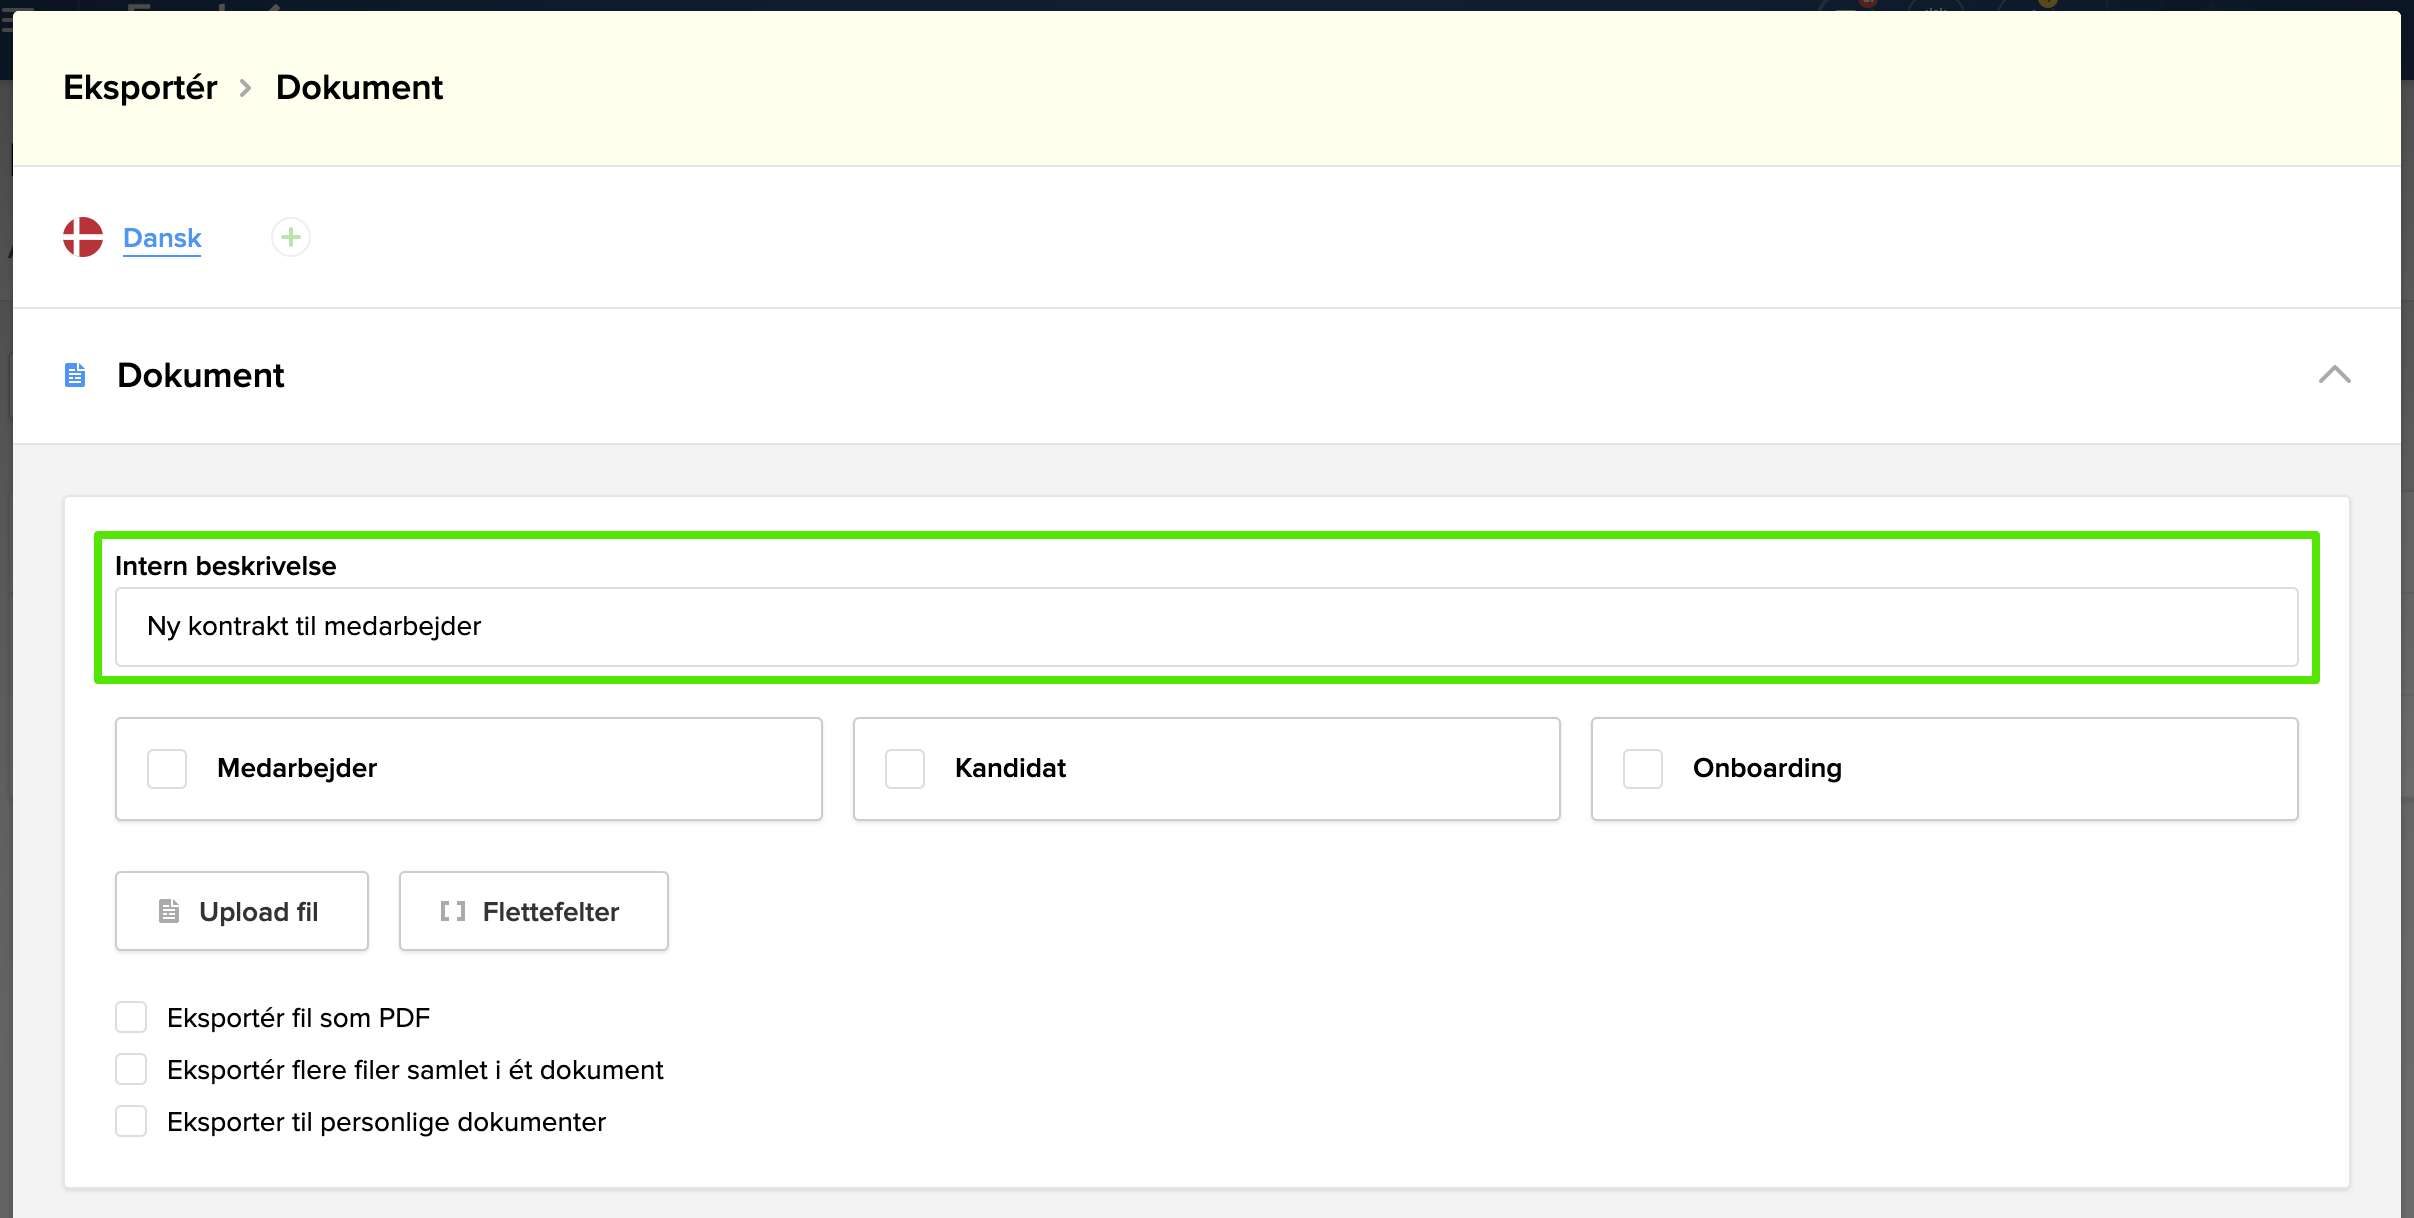This screenshot has height=1218, width=2414.
Task: Collapse the Dokument section with chevron
Action: [x=2334, y=375]
